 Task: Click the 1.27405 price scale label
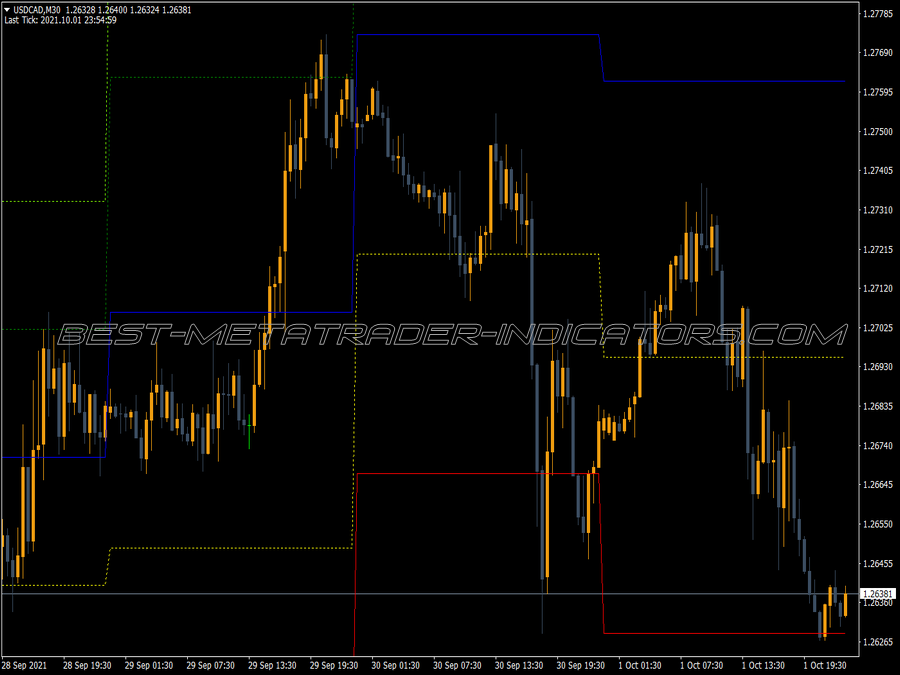click(878, 170)
